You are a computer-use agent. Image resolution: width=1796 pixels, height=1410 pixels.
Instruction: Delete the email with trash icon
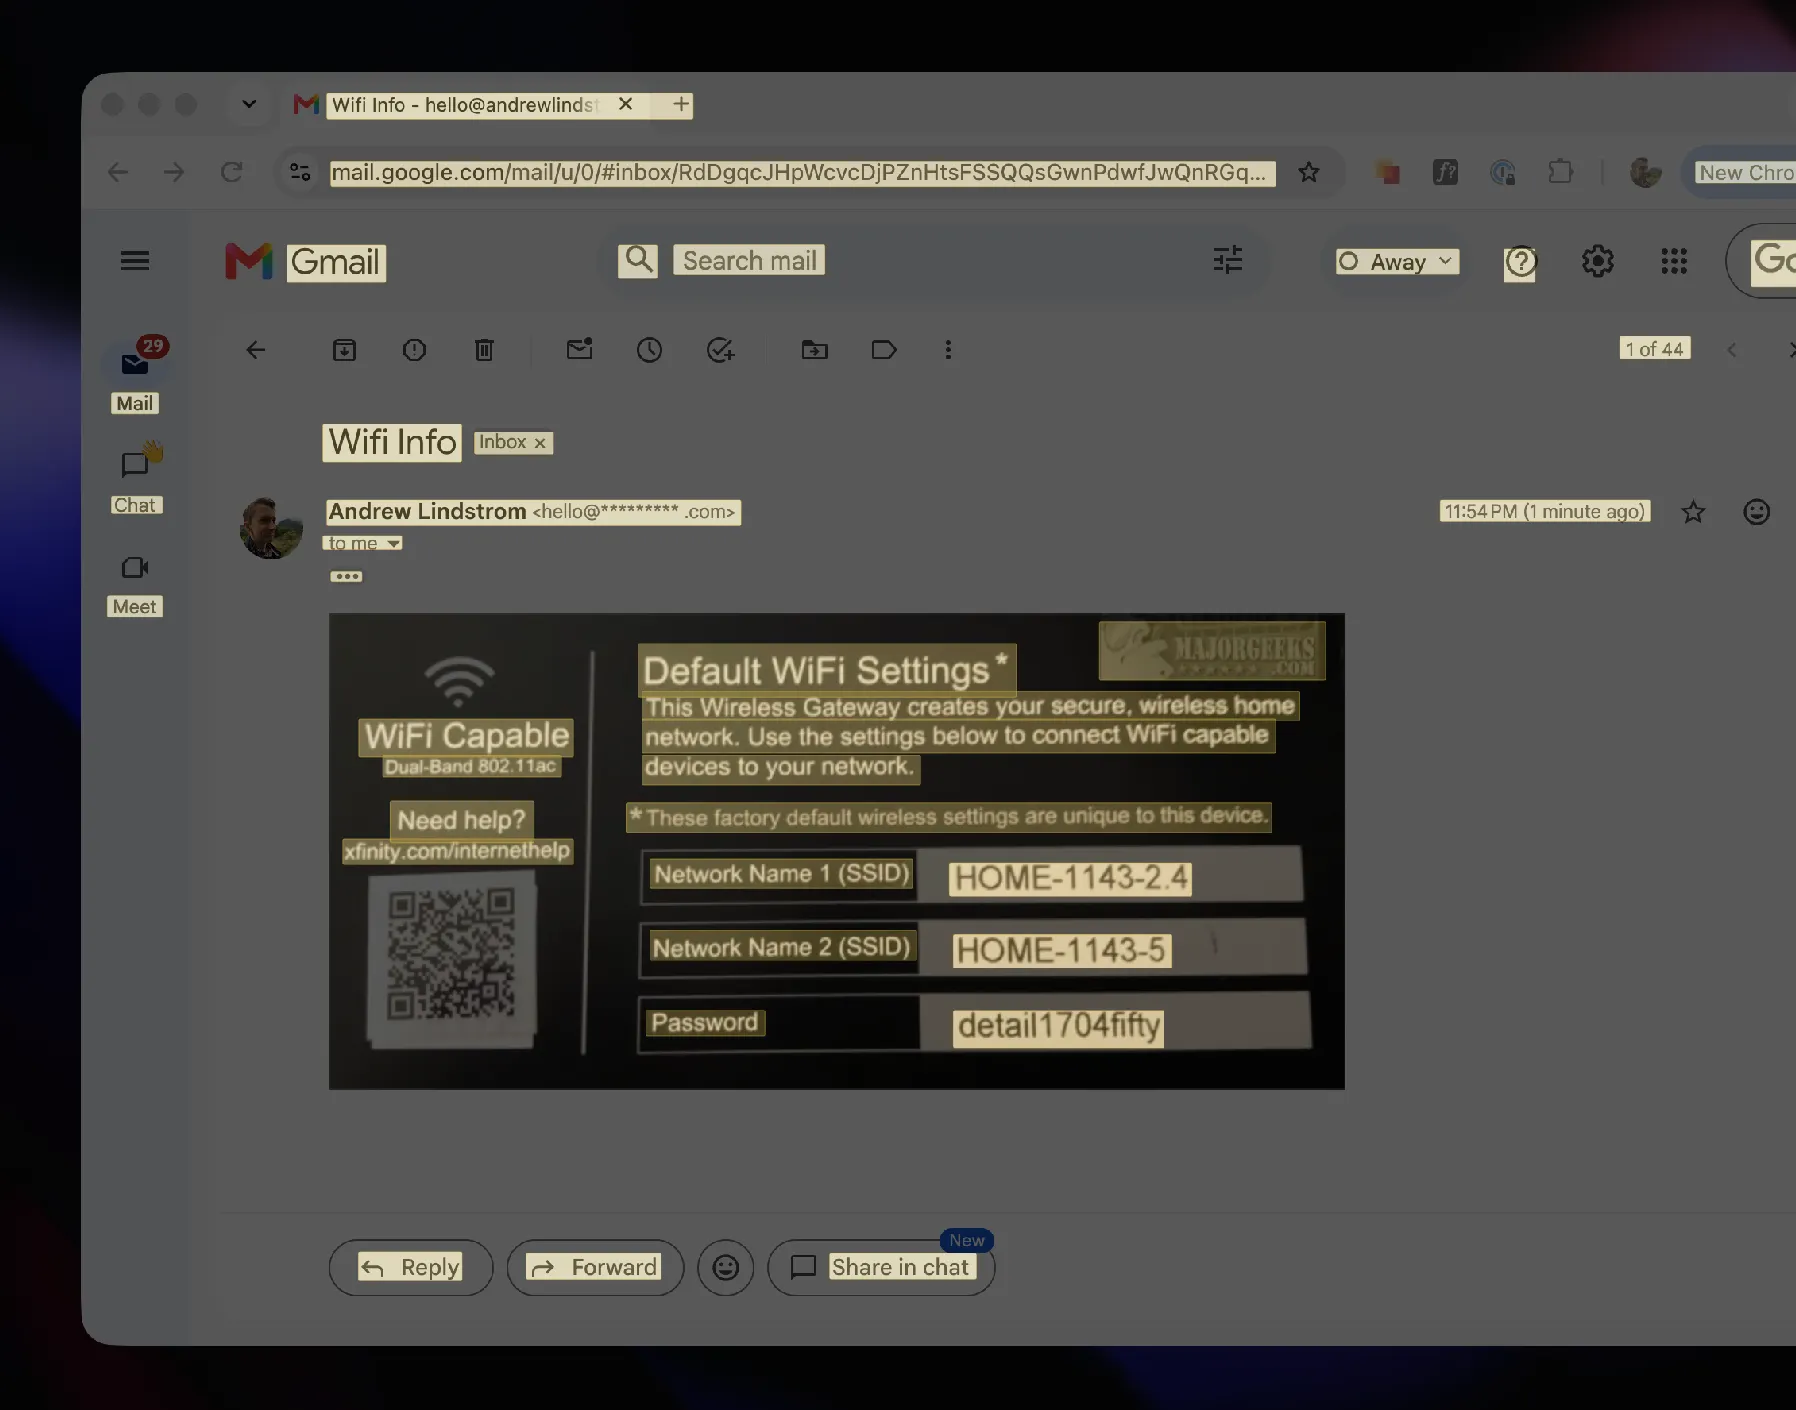484,350
